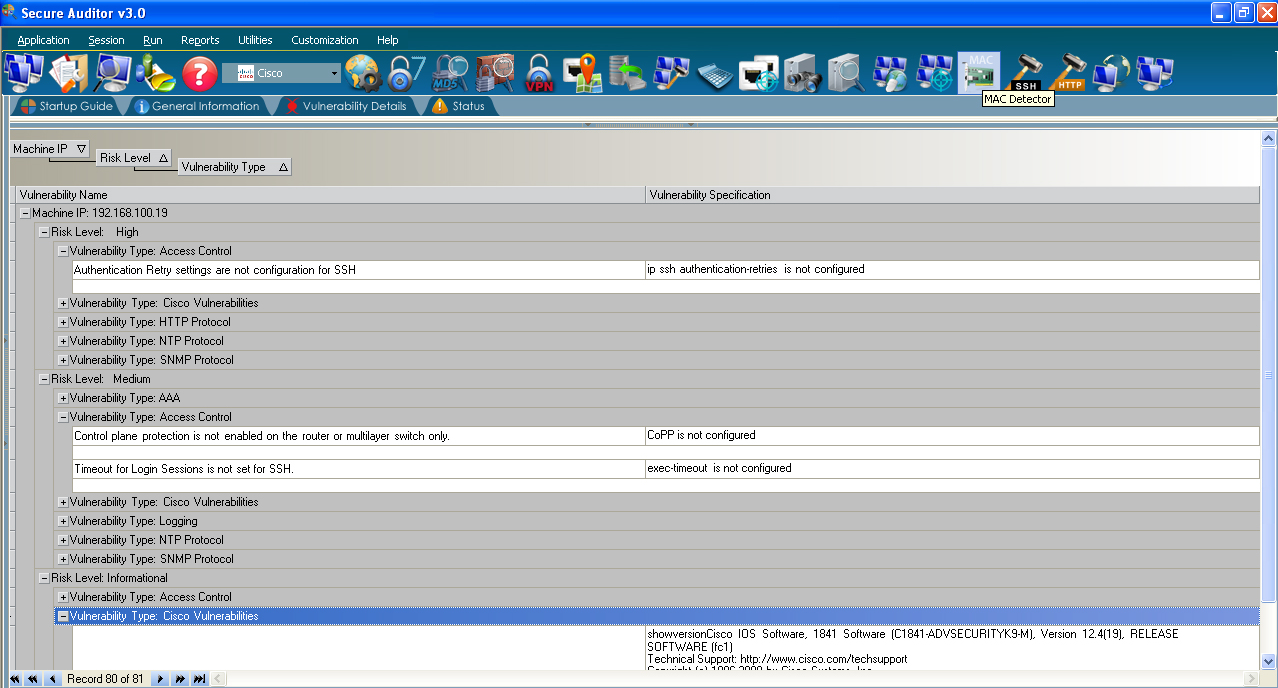Open the Application menu

point(44,40)
